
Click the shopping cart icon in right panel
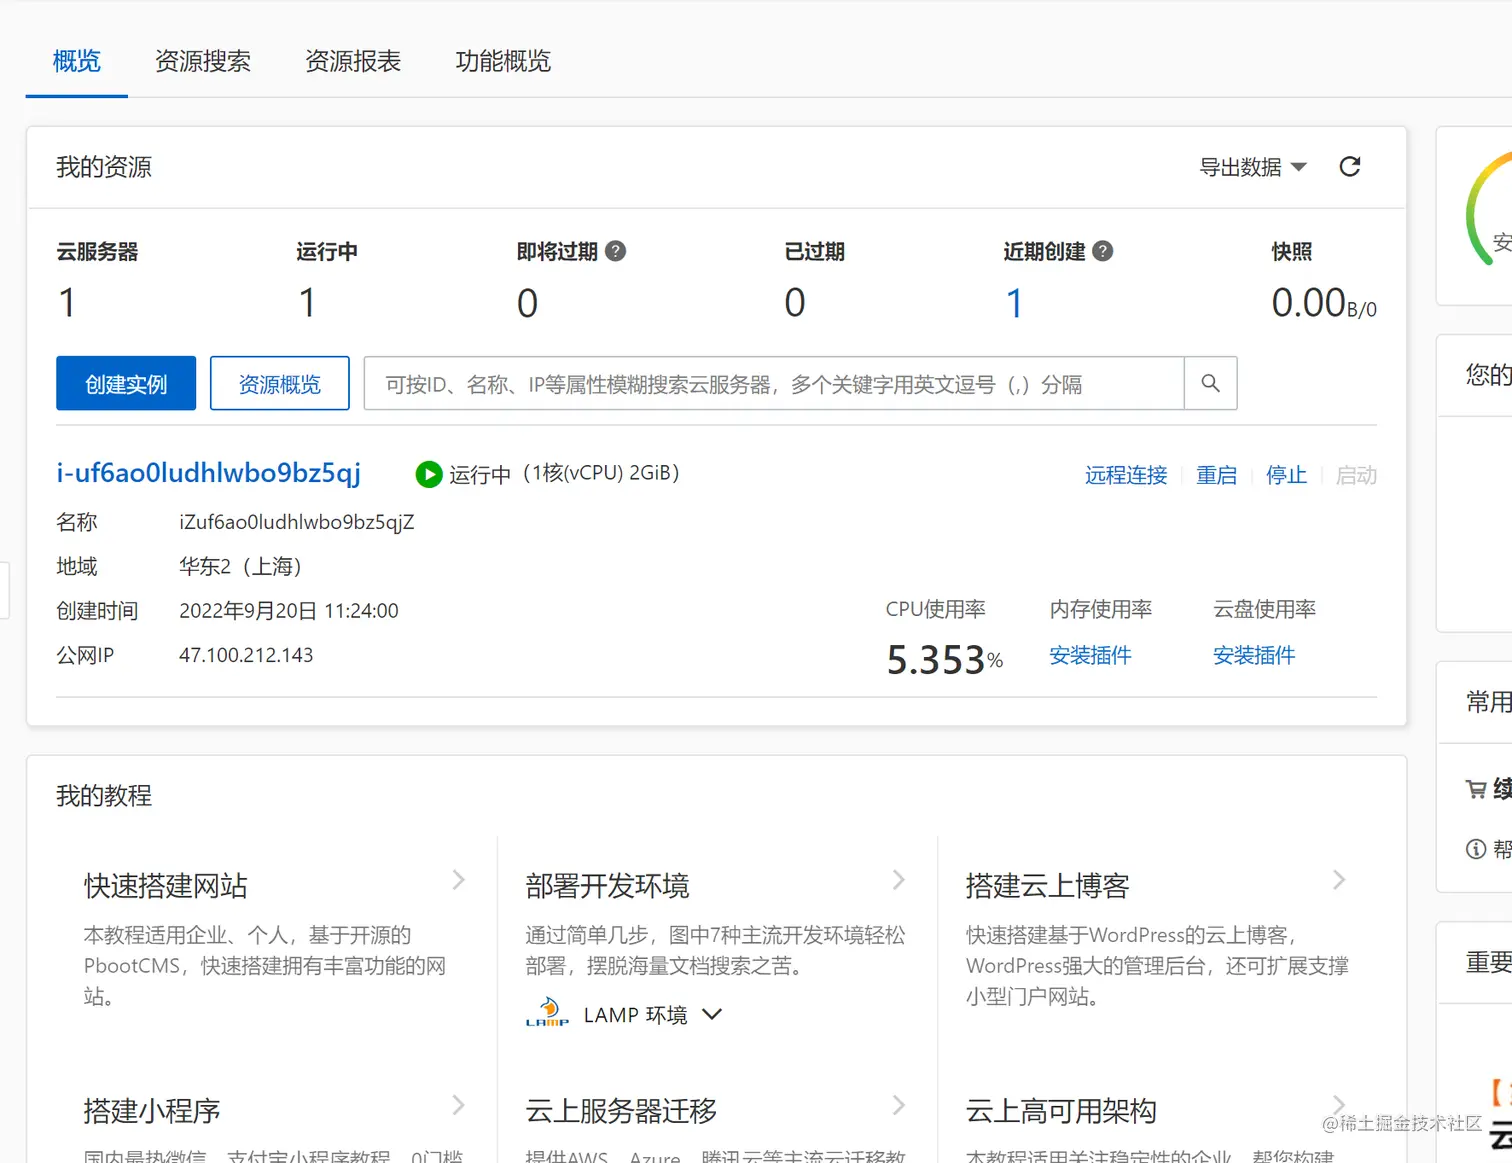(1476, 789)
